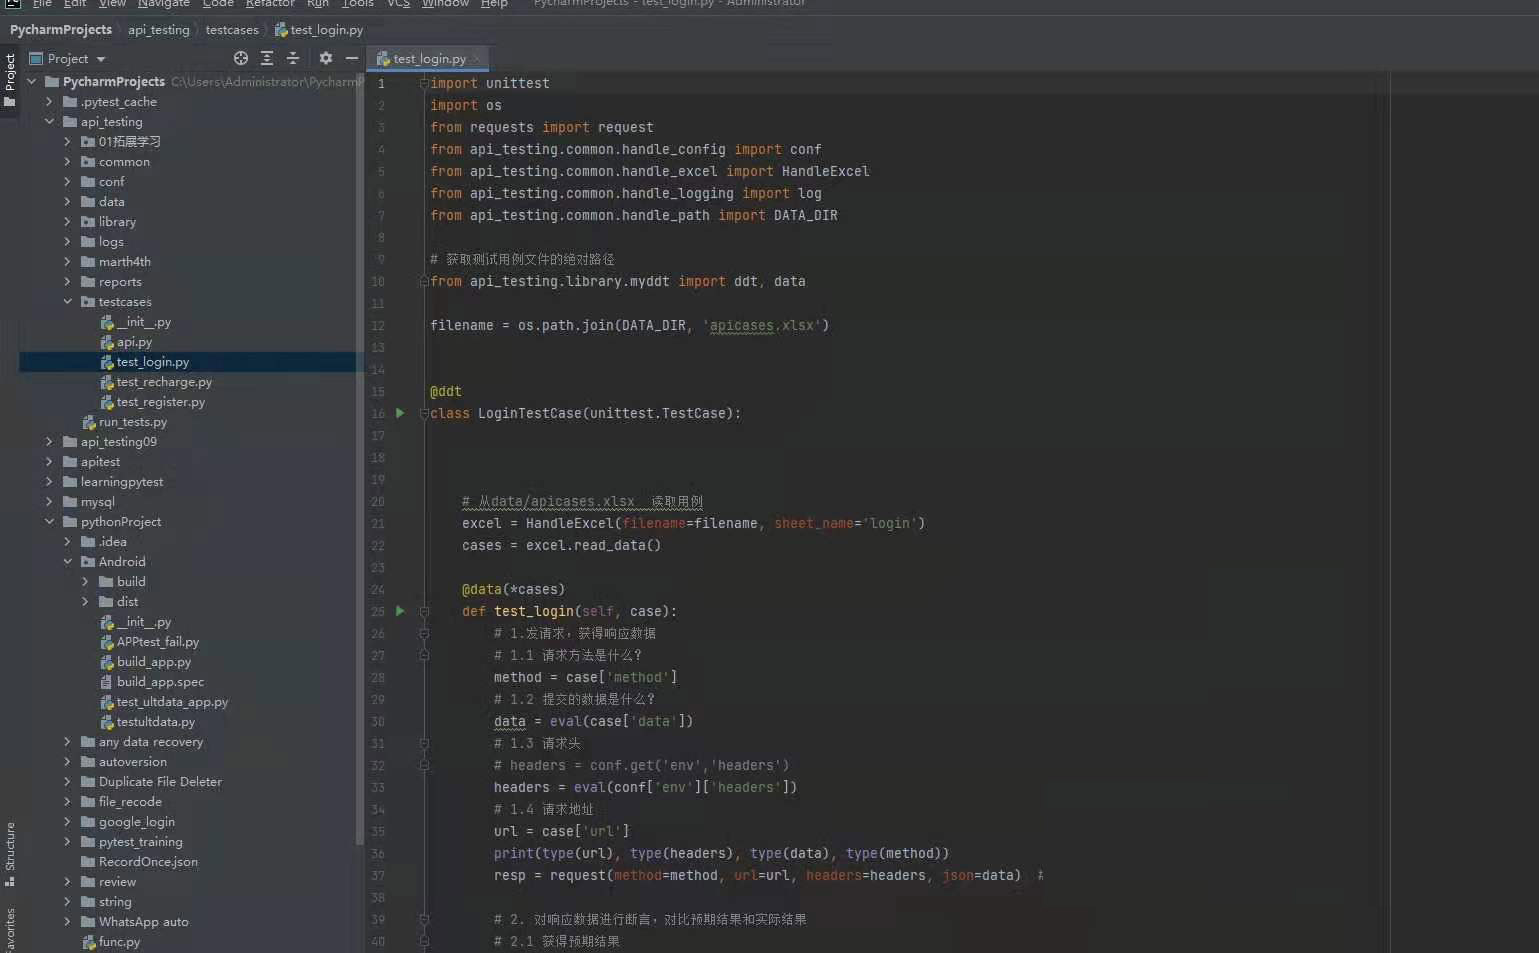The width and height of the screenshot is (1539, 953).
Task: Click api_testing in the breadcrumb bar
Action: pos(158,30)
